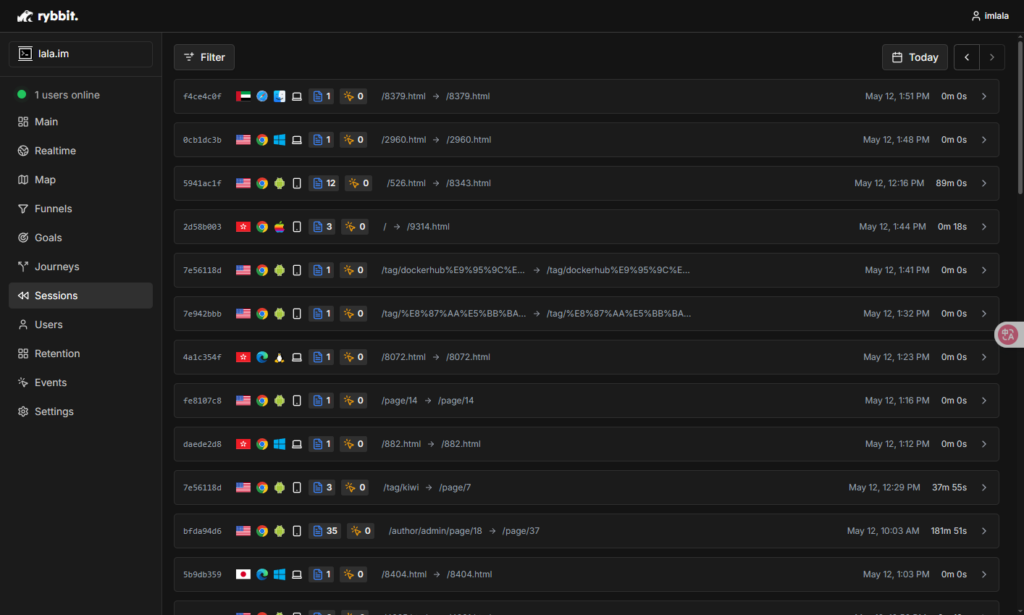Go to previous day with left arrow
This screenshot has height=615, width=1024.
pos(966,57)
